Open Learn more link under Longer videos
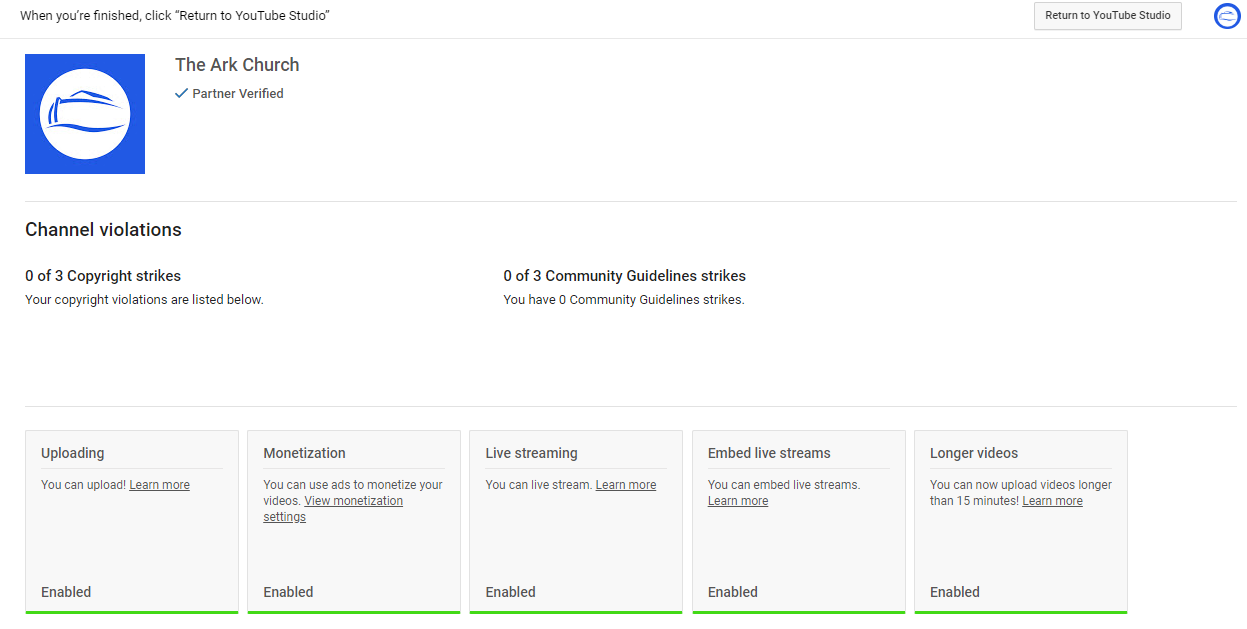1247x629 pixels. coord(1052,501)
